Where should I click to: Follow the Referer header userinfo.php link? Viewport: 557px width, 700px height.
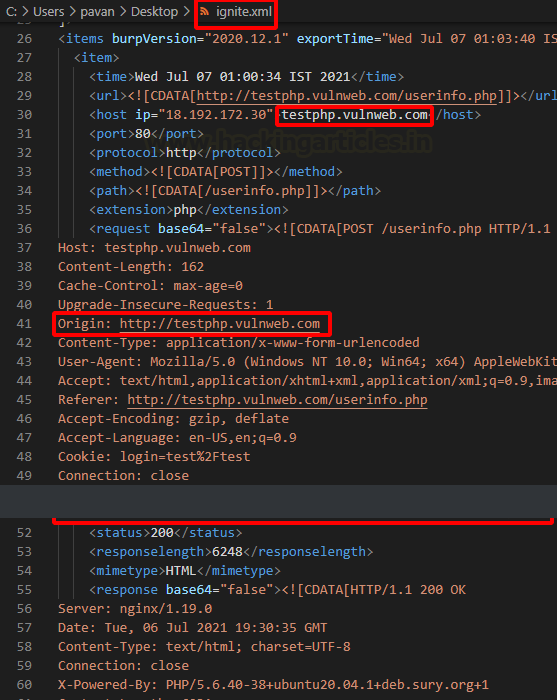tap(277, 400)
